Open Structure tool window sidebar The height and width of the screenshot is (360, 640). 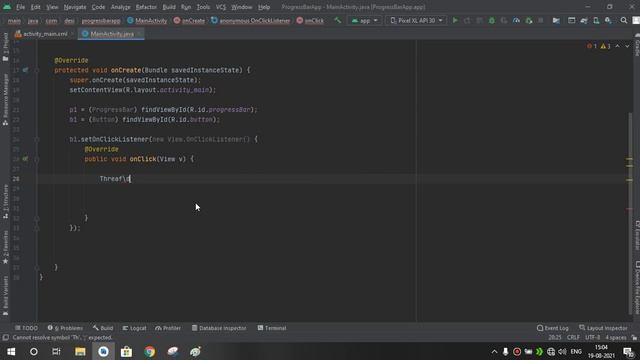[5, 202]
